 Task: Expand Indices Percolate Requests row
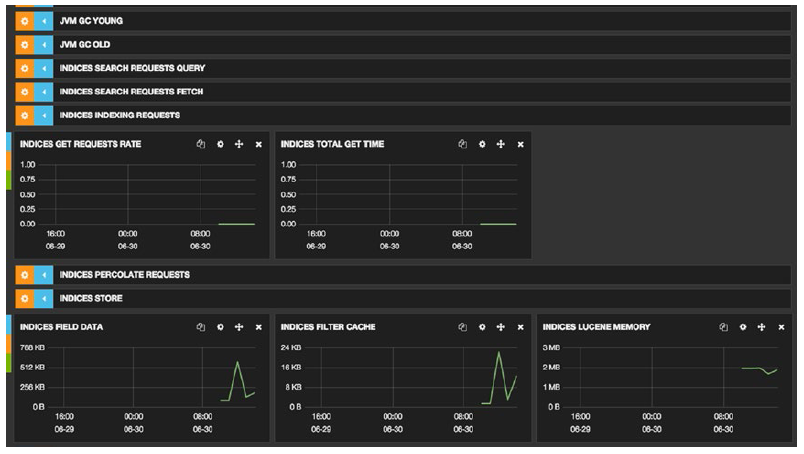tap(44, 275)
